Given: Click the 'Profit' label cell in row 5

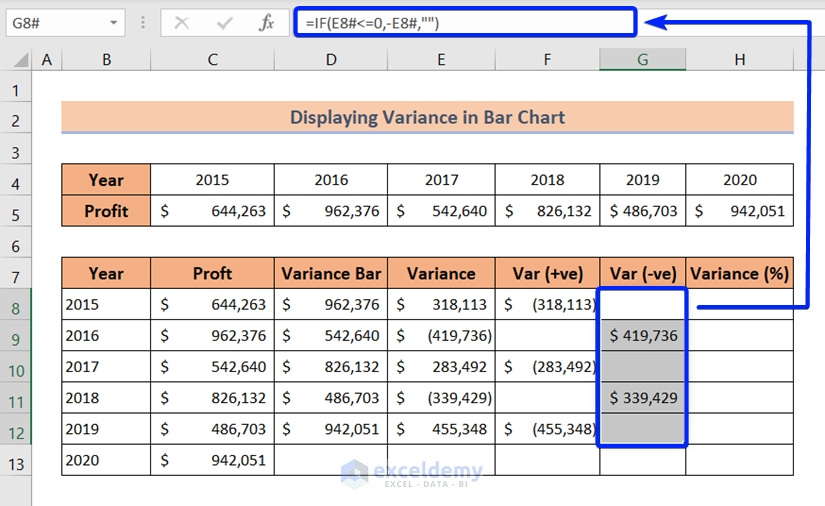Looking at the screenshot, I should point(106,211).
